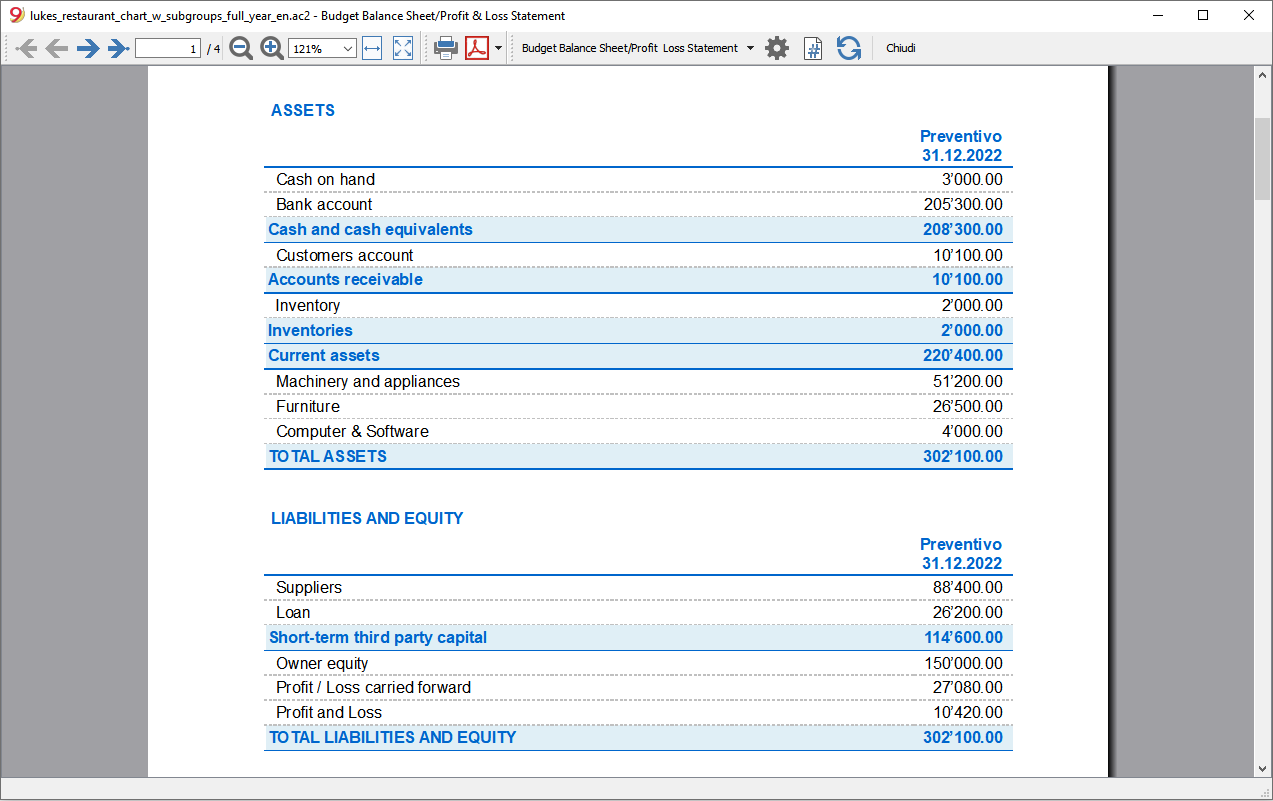Image resolution: width=1273 pixels, height=801 pixels.
Task: Click the Loan row label
Action: pyautogui.click(x=293, y=613)
